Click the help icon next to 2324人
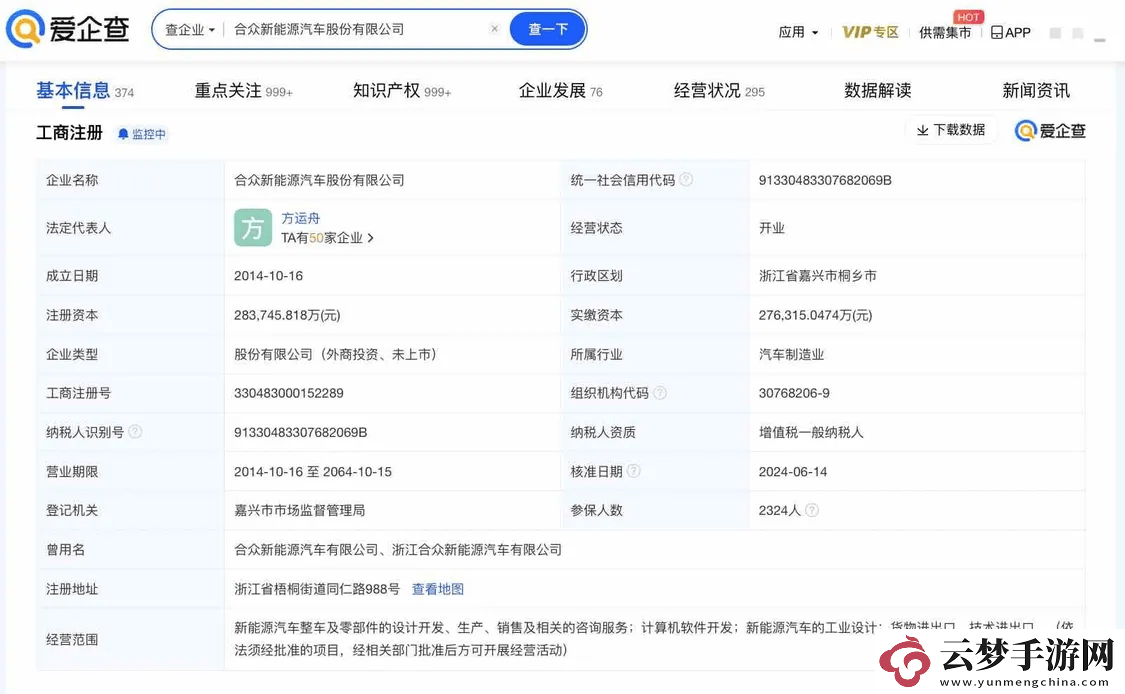Image resolution: width=1125 pixels, height=694 pixels. pos(811,510)
